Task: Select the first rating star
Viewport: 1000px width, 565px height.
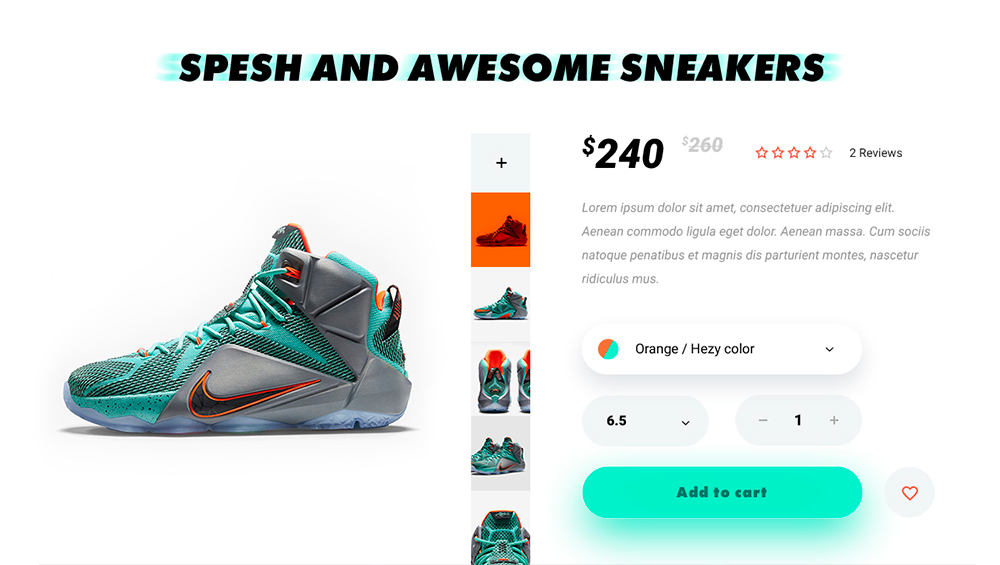Action: point(761,152)
